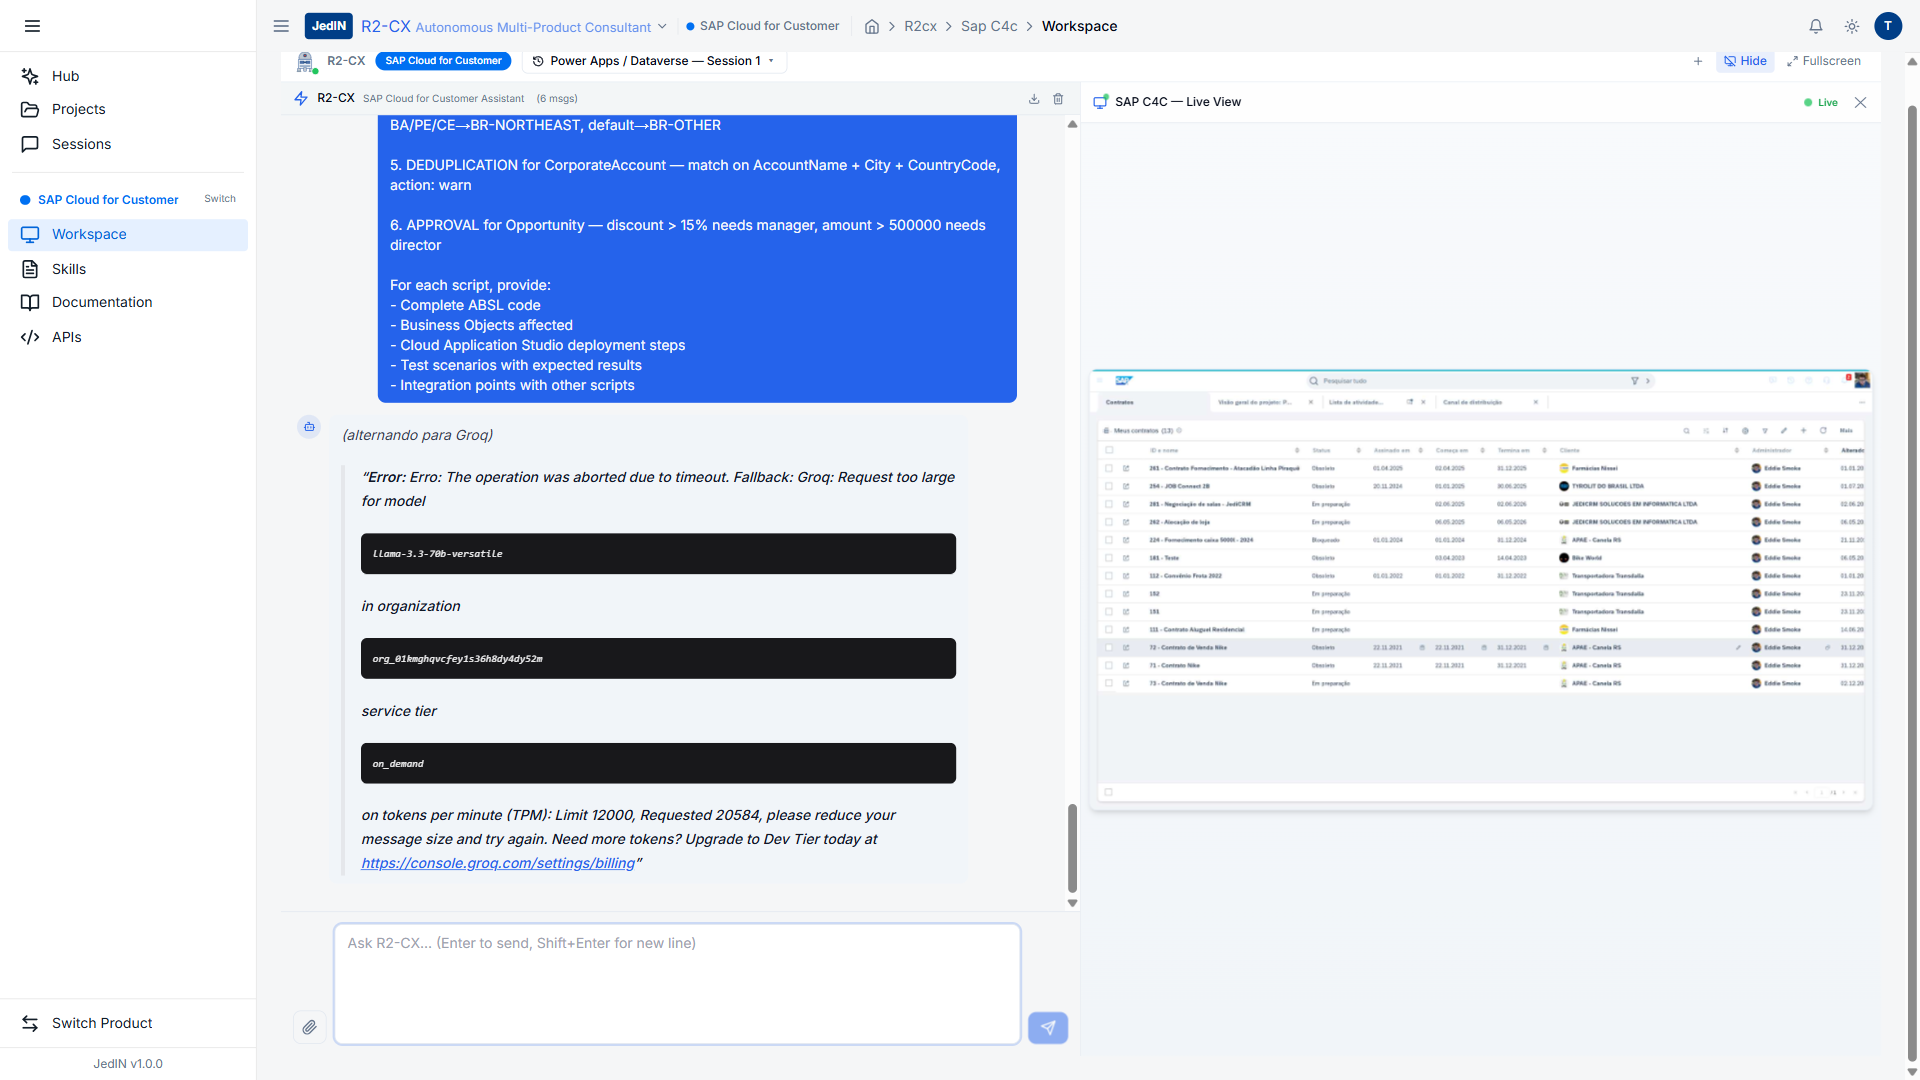Screen dimensions: 1920x1080
Task: Click the home icon in breadcrumb
Action: [872, 27]
